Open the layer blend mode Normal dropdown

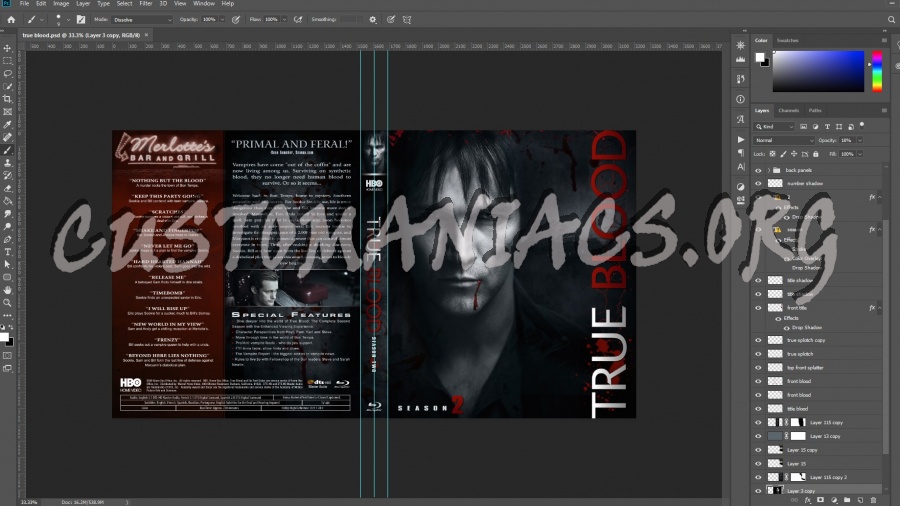[x=784, y=141]
